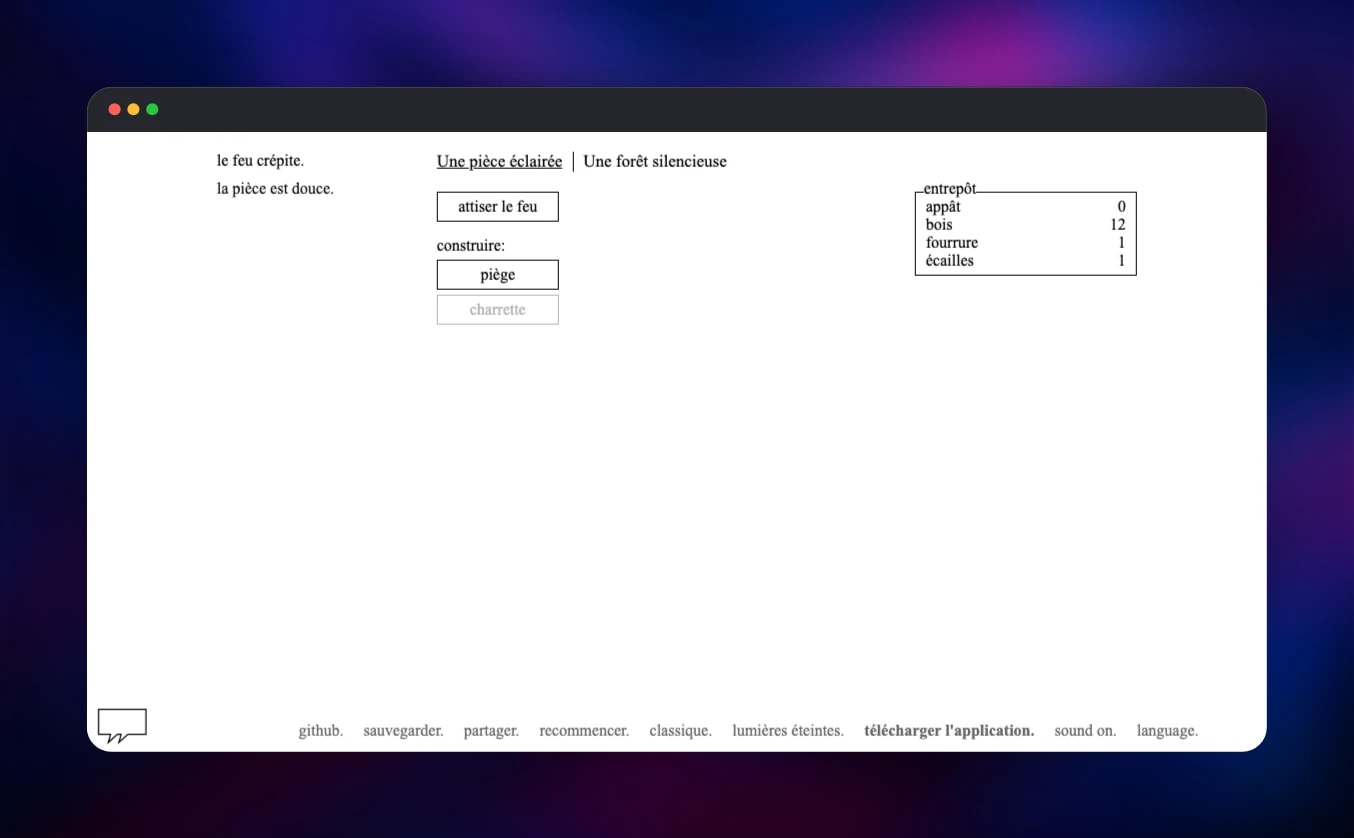Screen dimensions: 1354x838
Task: Click the fourrure row in entrepôt
Action: point(1025,243)
